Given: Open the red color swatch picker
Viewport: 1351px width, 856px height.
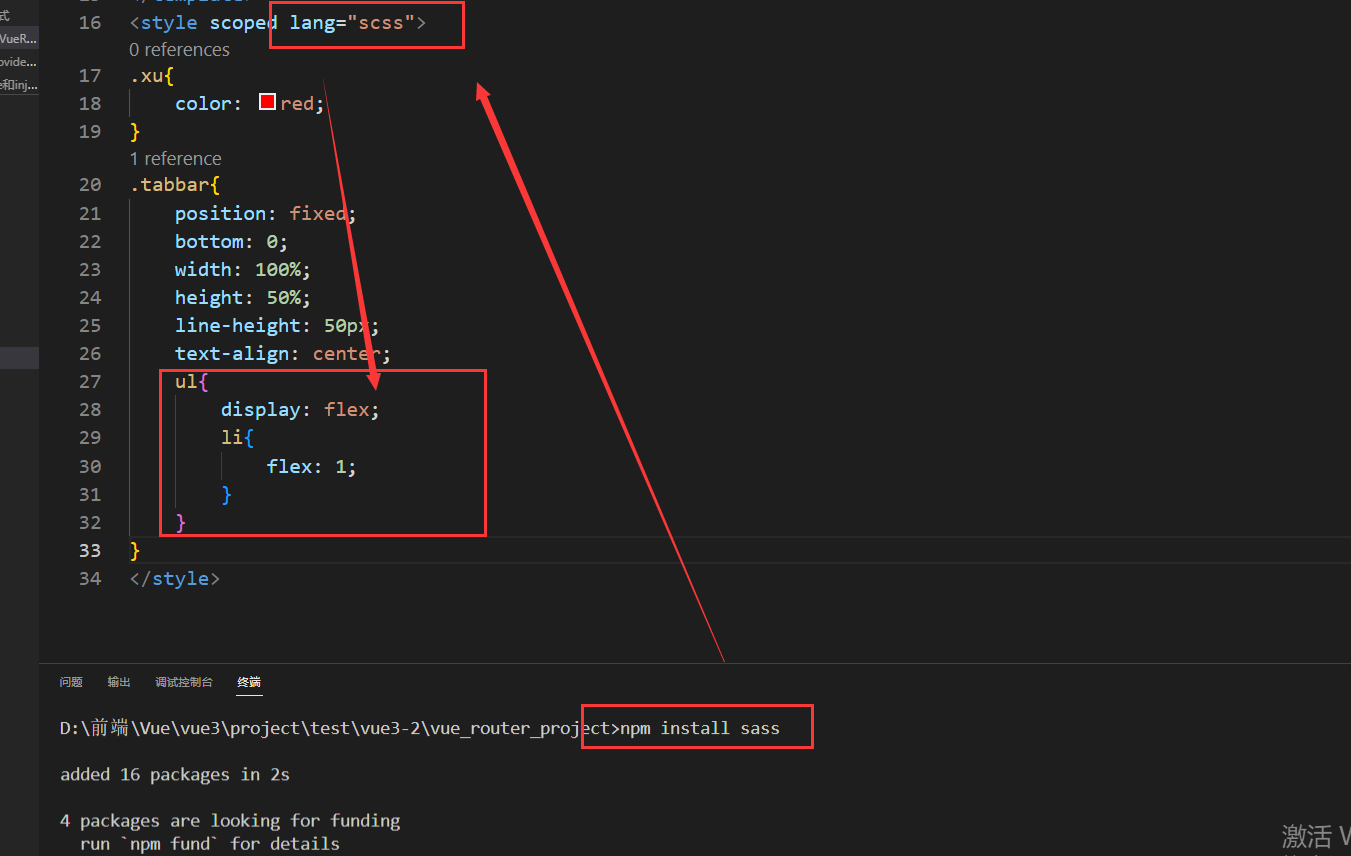Looking at the screenshot, I should (x=267, y=102).
